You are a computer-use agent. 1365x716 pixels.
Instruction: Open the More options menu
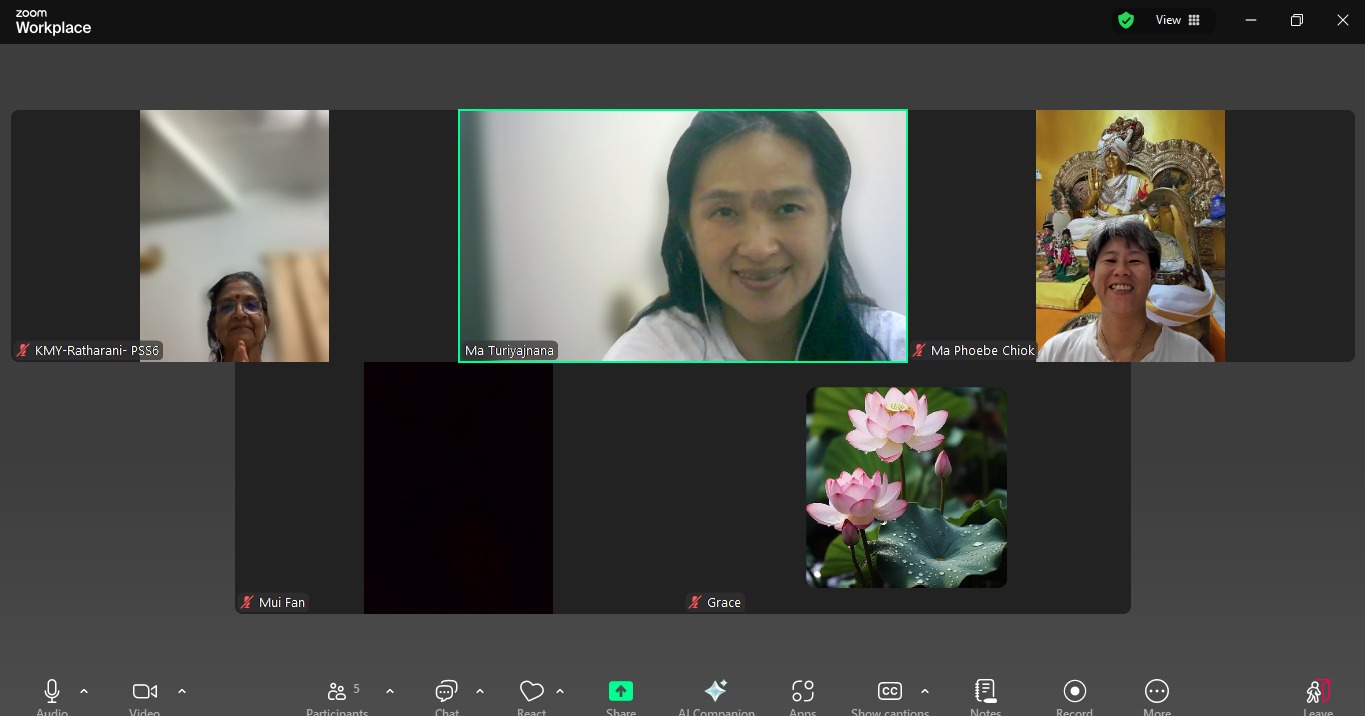(1156, 693)
